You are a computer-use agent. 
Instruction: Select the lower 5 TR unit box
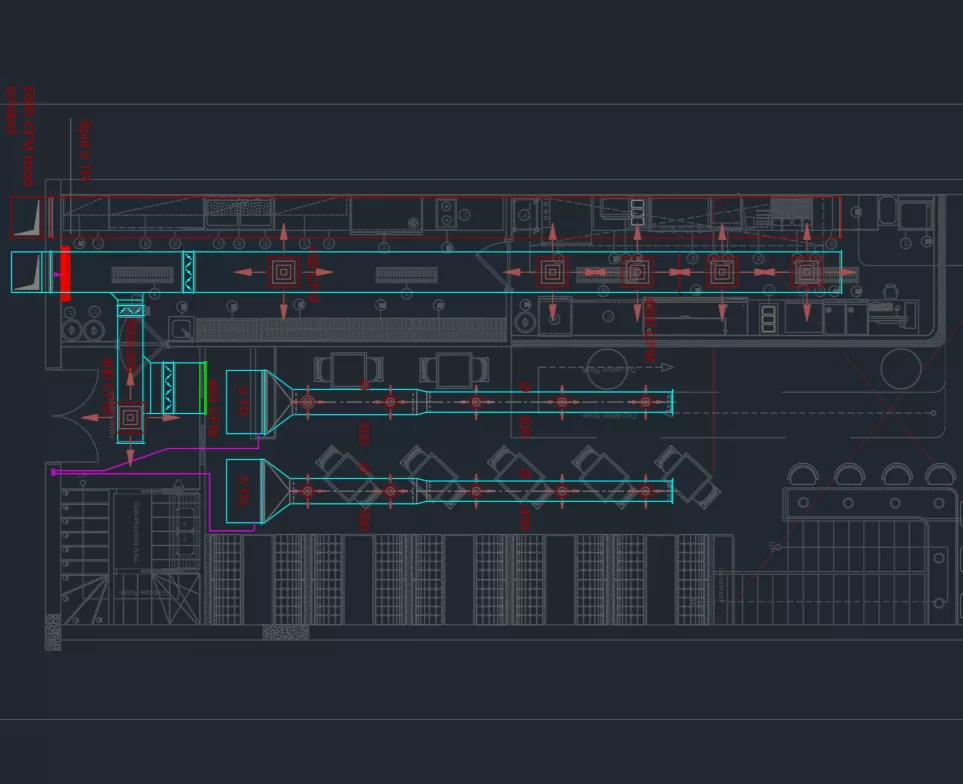243,491
